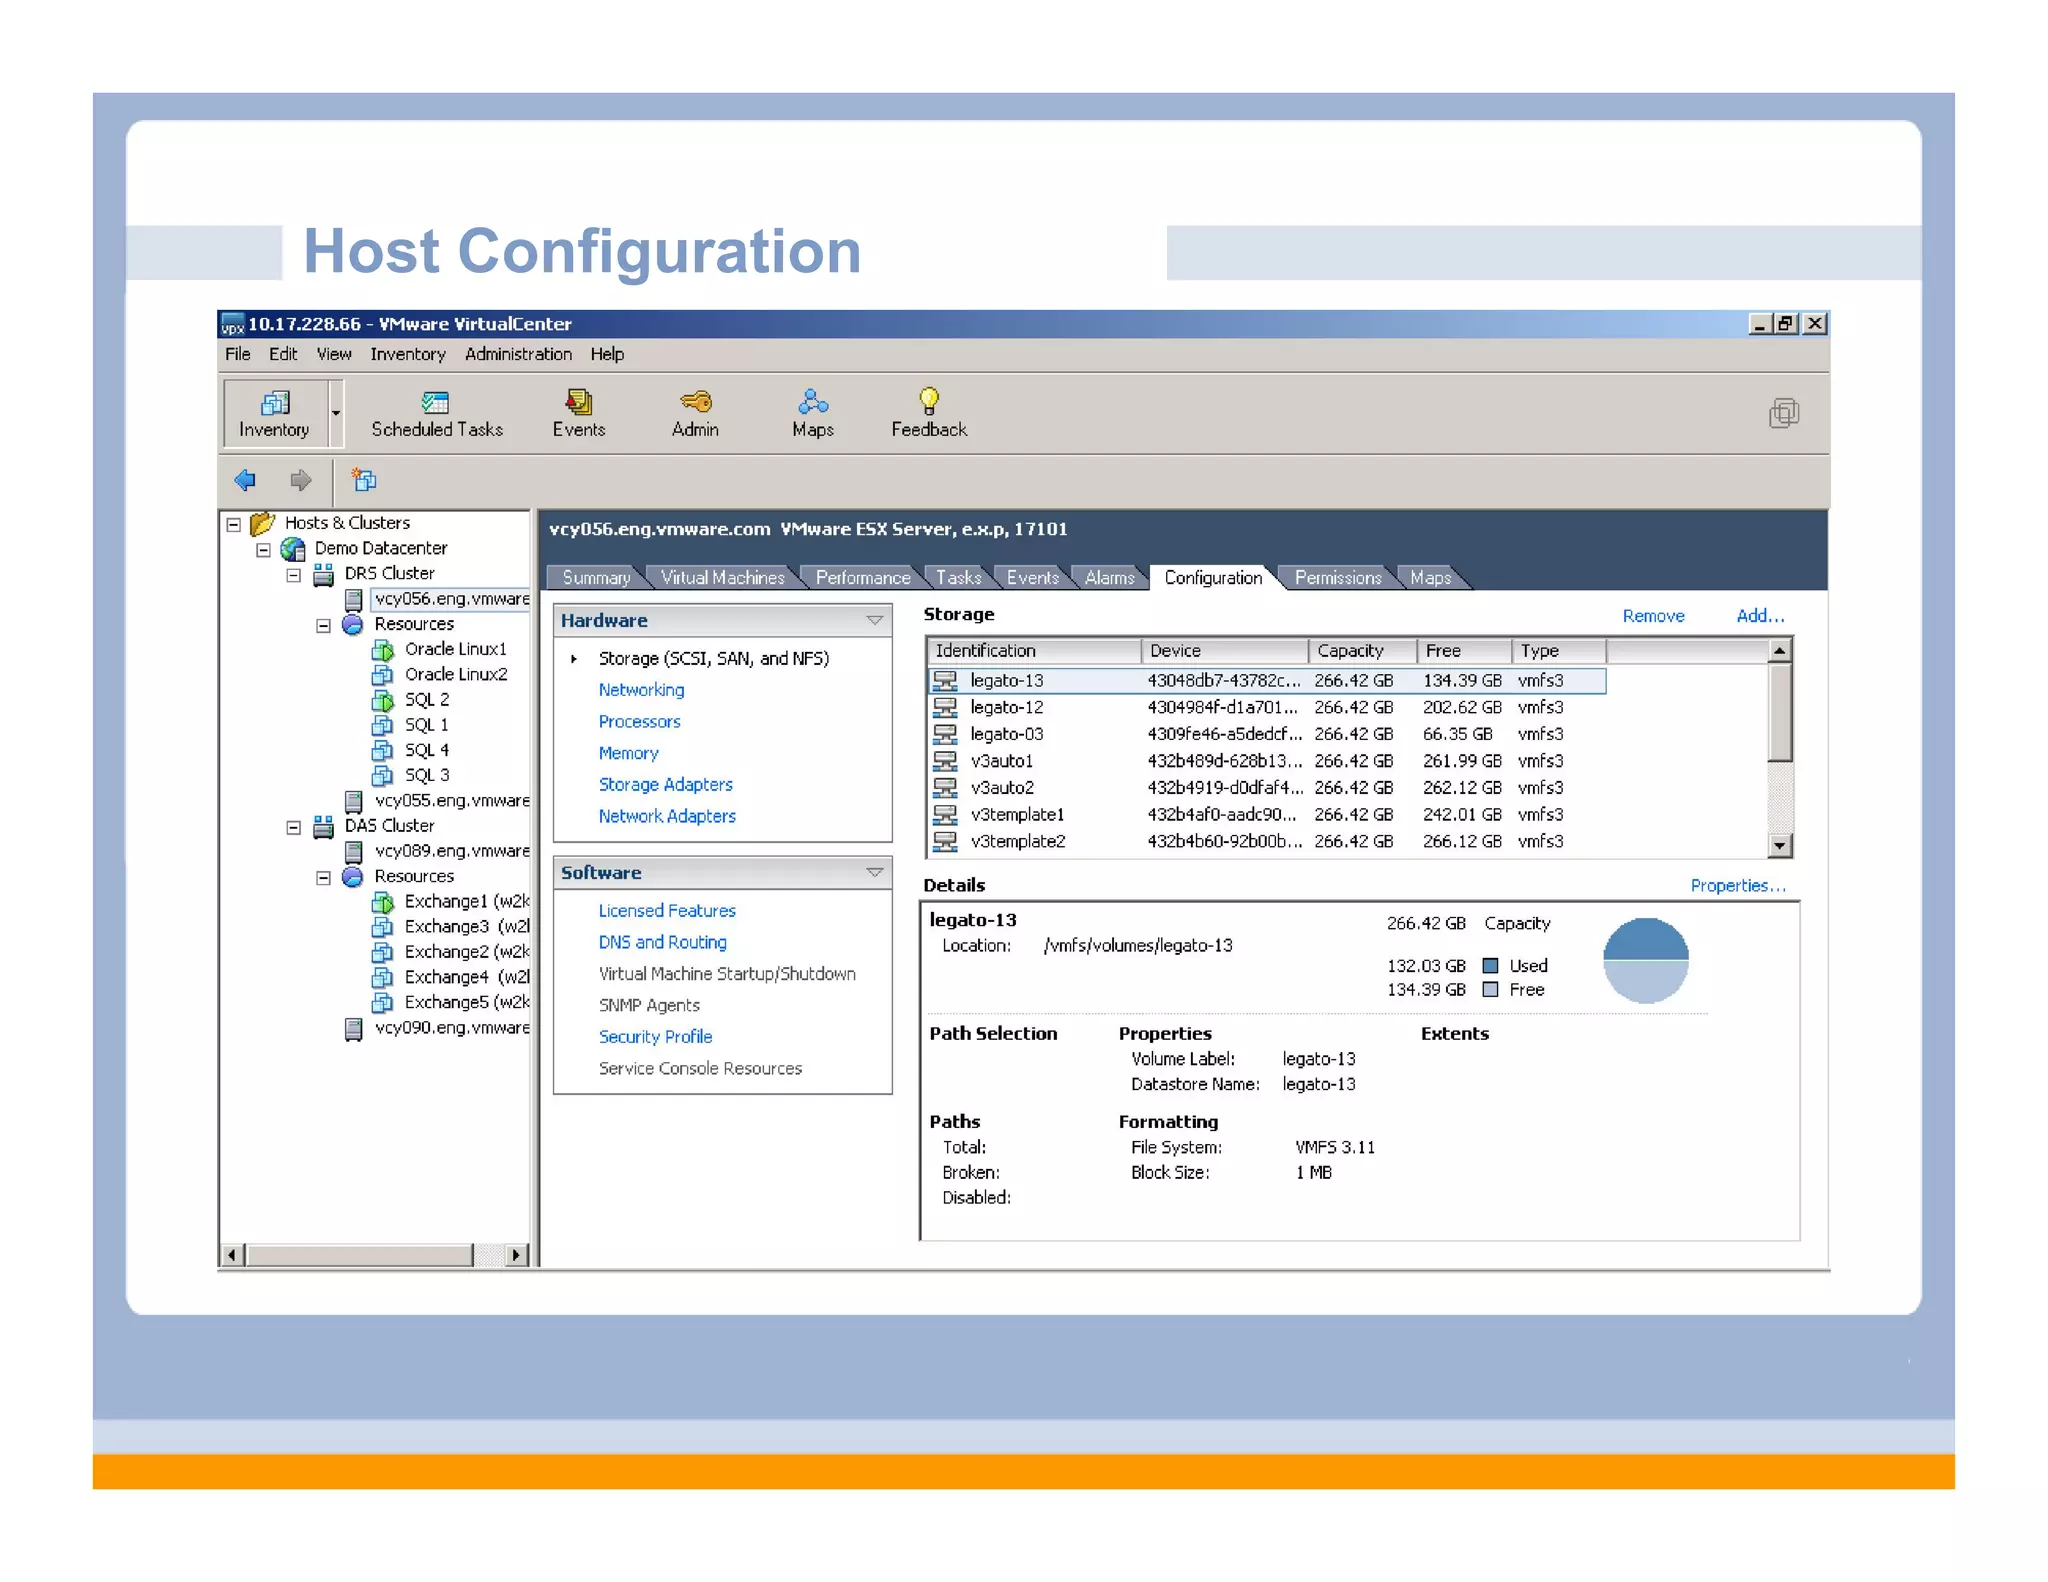2048x1582 pixels.
Task: Collapse the Hosts & Clusters tree node
Action: click(233, 524)
